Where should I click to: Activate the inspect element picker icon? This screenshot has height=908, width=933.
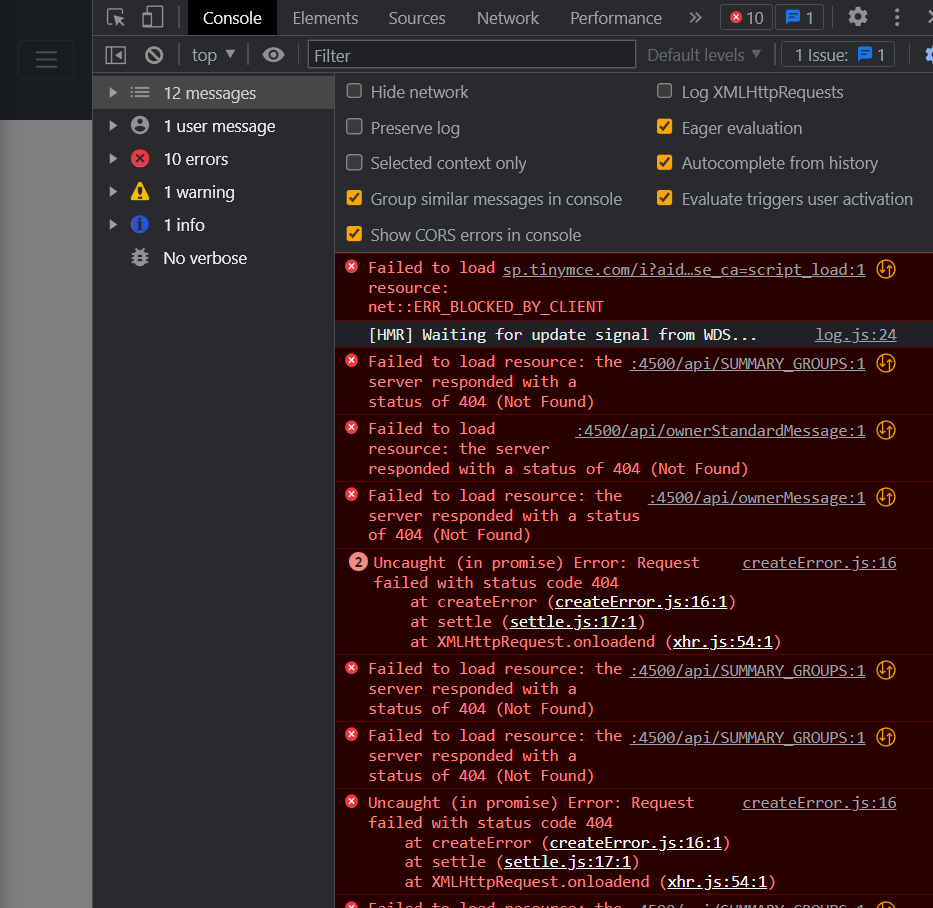tap(115, 17)
